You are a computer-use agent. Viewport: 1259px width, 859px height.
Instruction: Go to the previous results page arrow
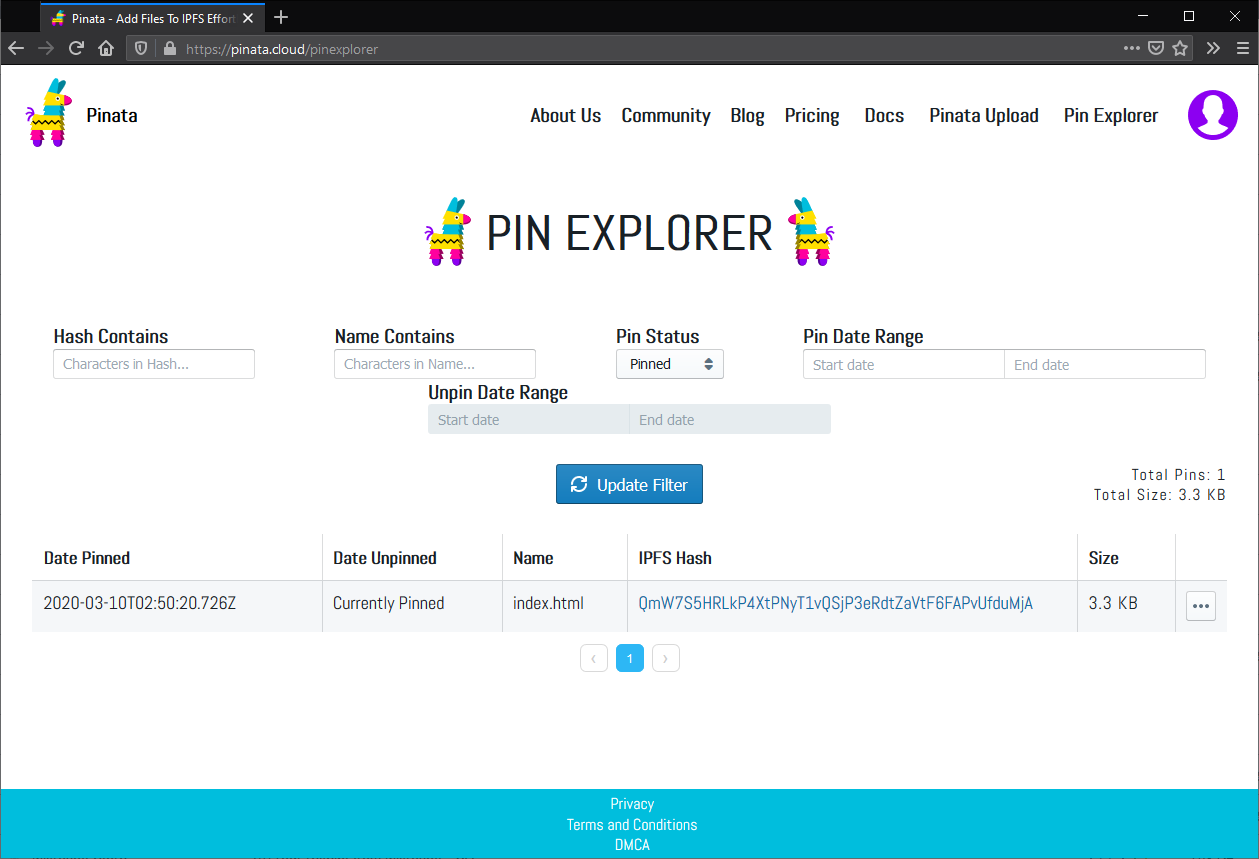[x=594, y=658]
